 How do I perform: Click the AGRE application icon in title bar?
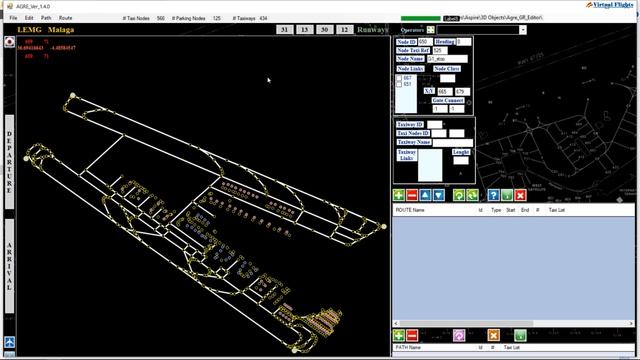[x=10, y=6]
